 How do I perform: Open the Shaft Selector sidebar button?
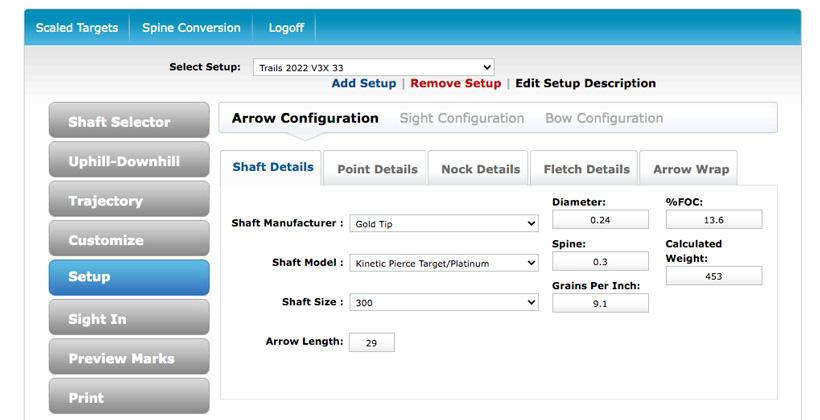pyautogui.click(x=129, y=122)
